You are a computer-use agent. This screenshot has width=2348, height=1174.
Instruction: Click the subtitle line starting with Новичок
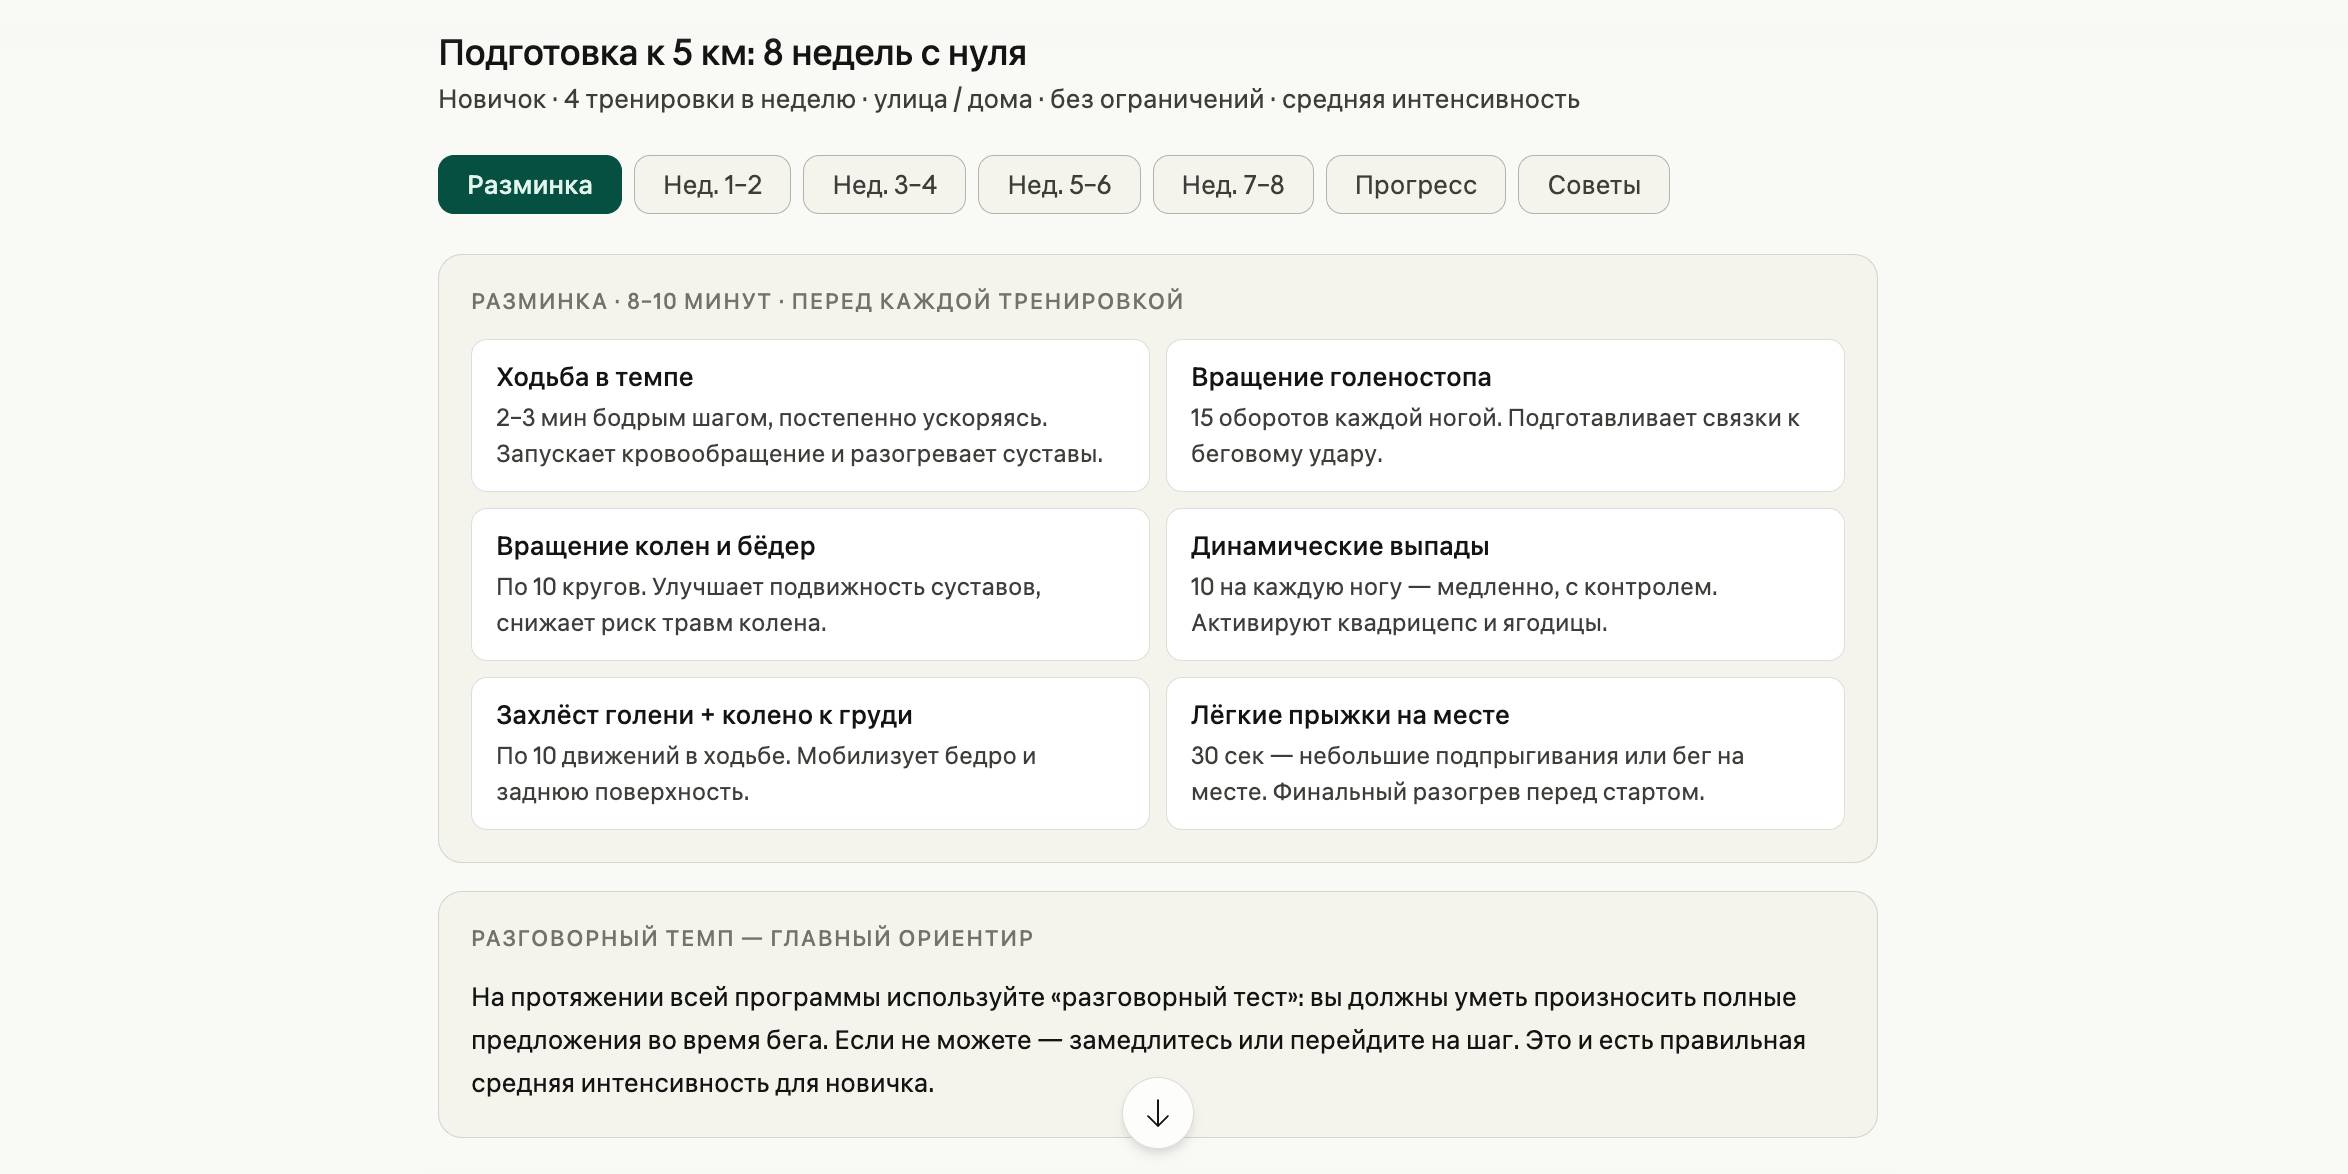1008,100
